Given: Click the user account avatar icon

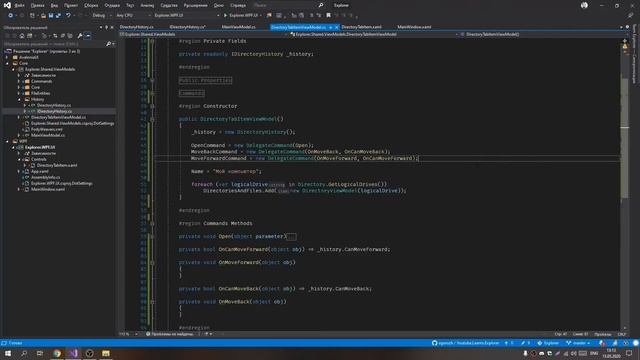Looking at the screenshot, I should click(584, 5).
